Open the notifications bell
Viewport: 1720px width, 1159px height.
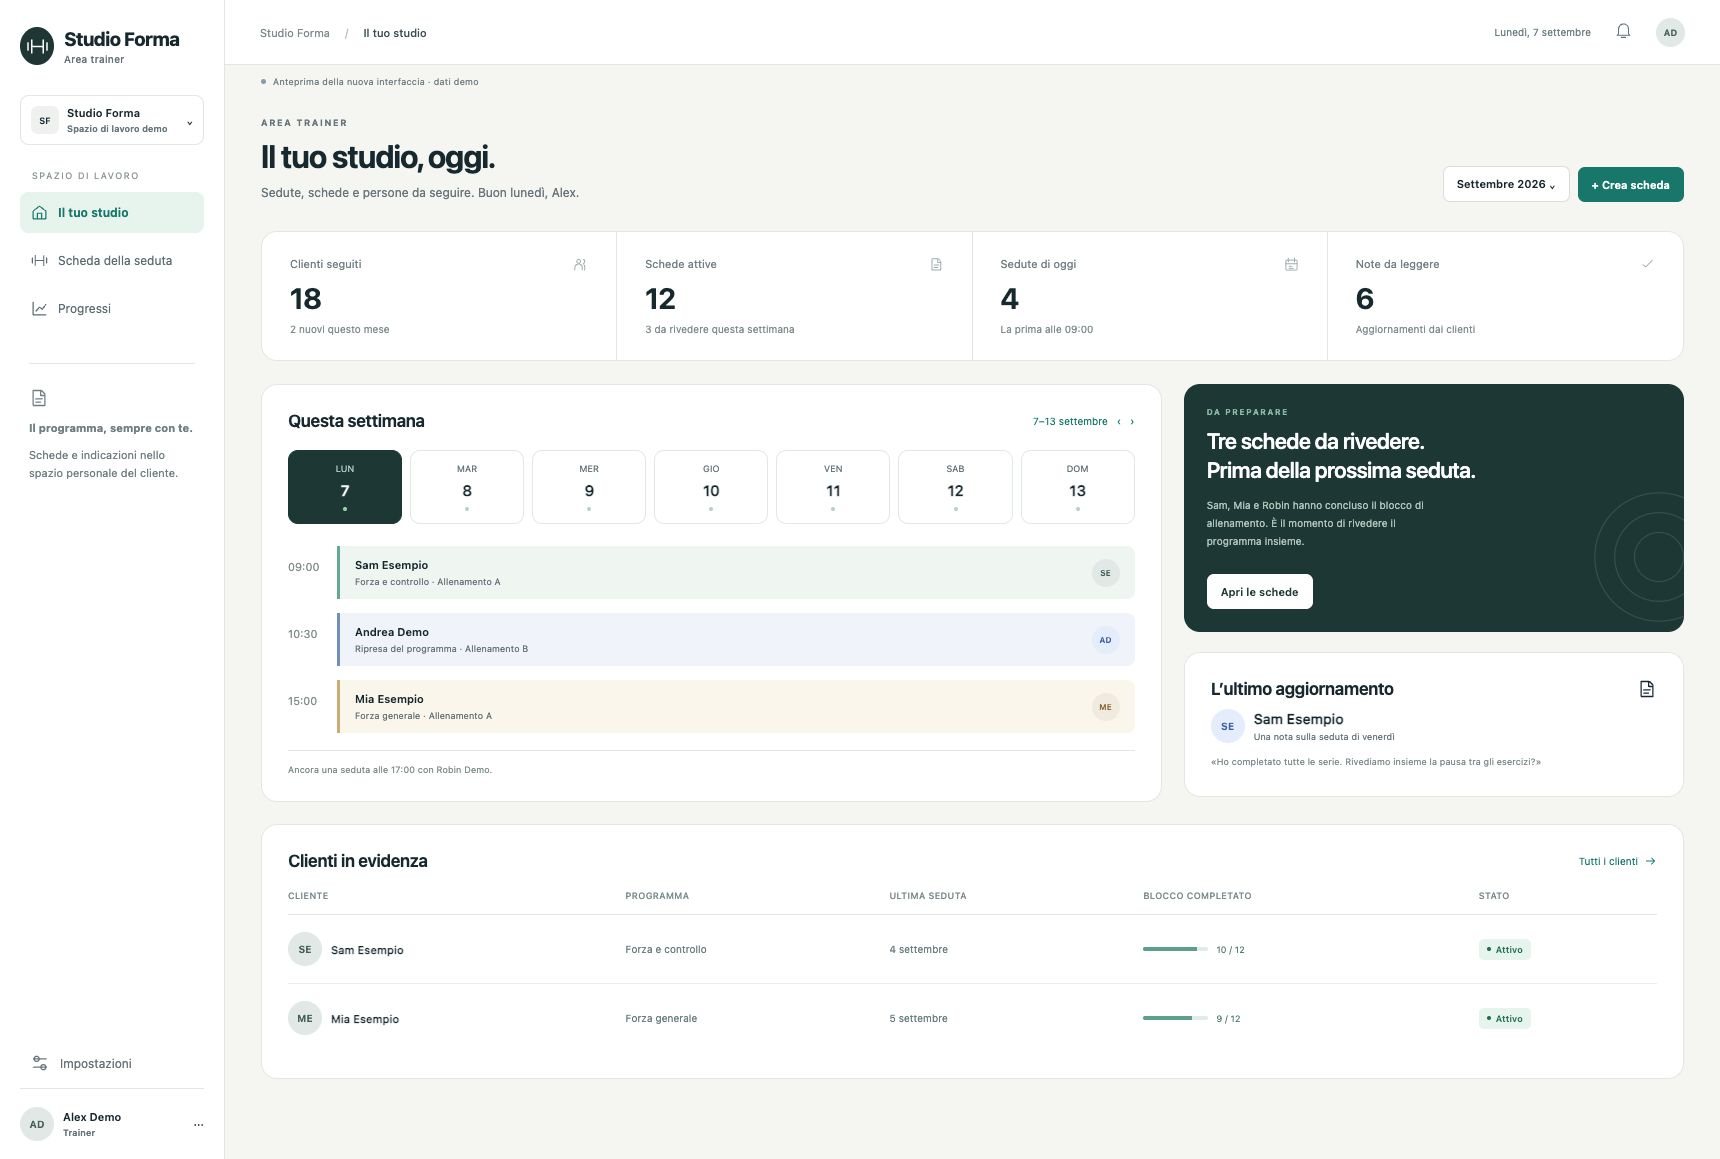1623,32
